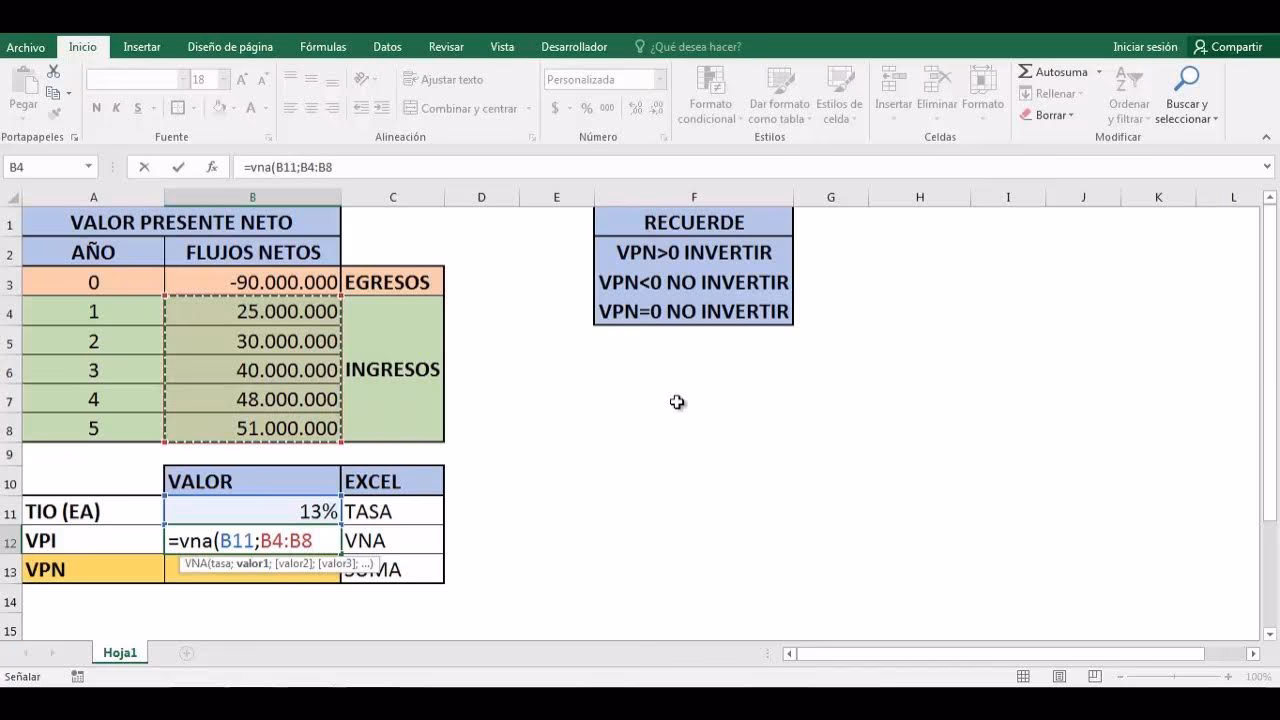1280x720 pixels.
Task: Click the Estilos de celda icon
Action: [x=838, y=95]
